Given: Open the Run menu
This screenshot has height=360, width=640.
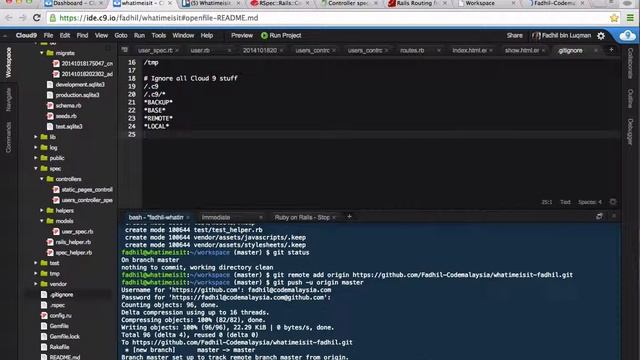Looking at the screenshot, I should 139,36.
